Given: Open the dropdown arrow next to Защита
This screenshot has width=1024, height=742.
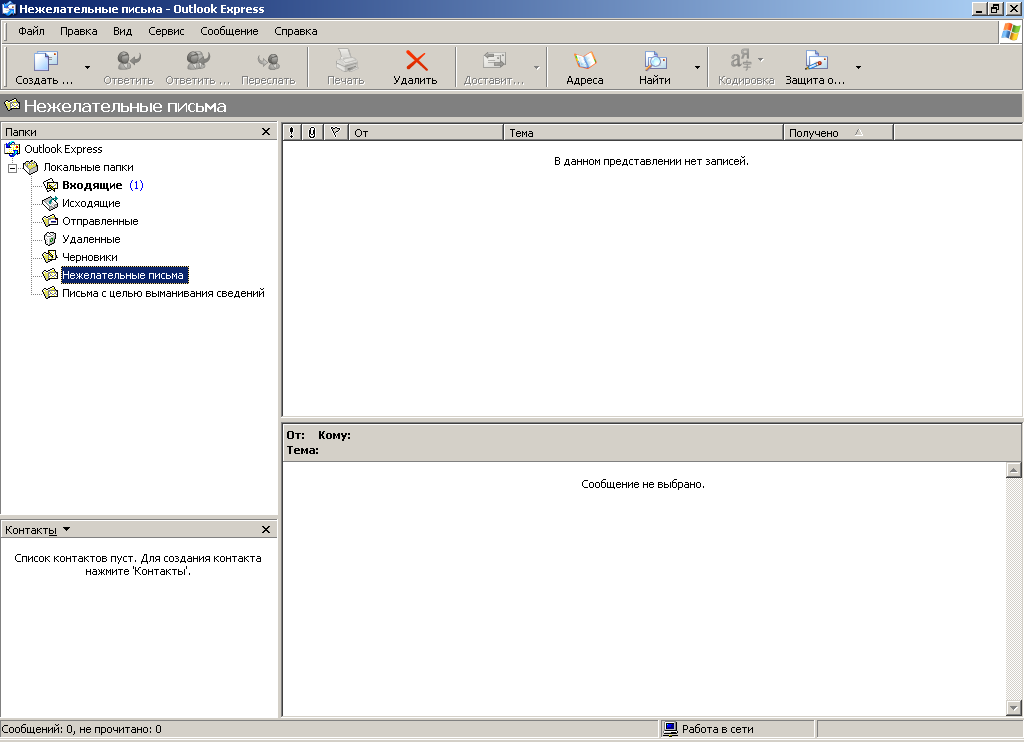Looking at the screenshot, I should [858, 67].
